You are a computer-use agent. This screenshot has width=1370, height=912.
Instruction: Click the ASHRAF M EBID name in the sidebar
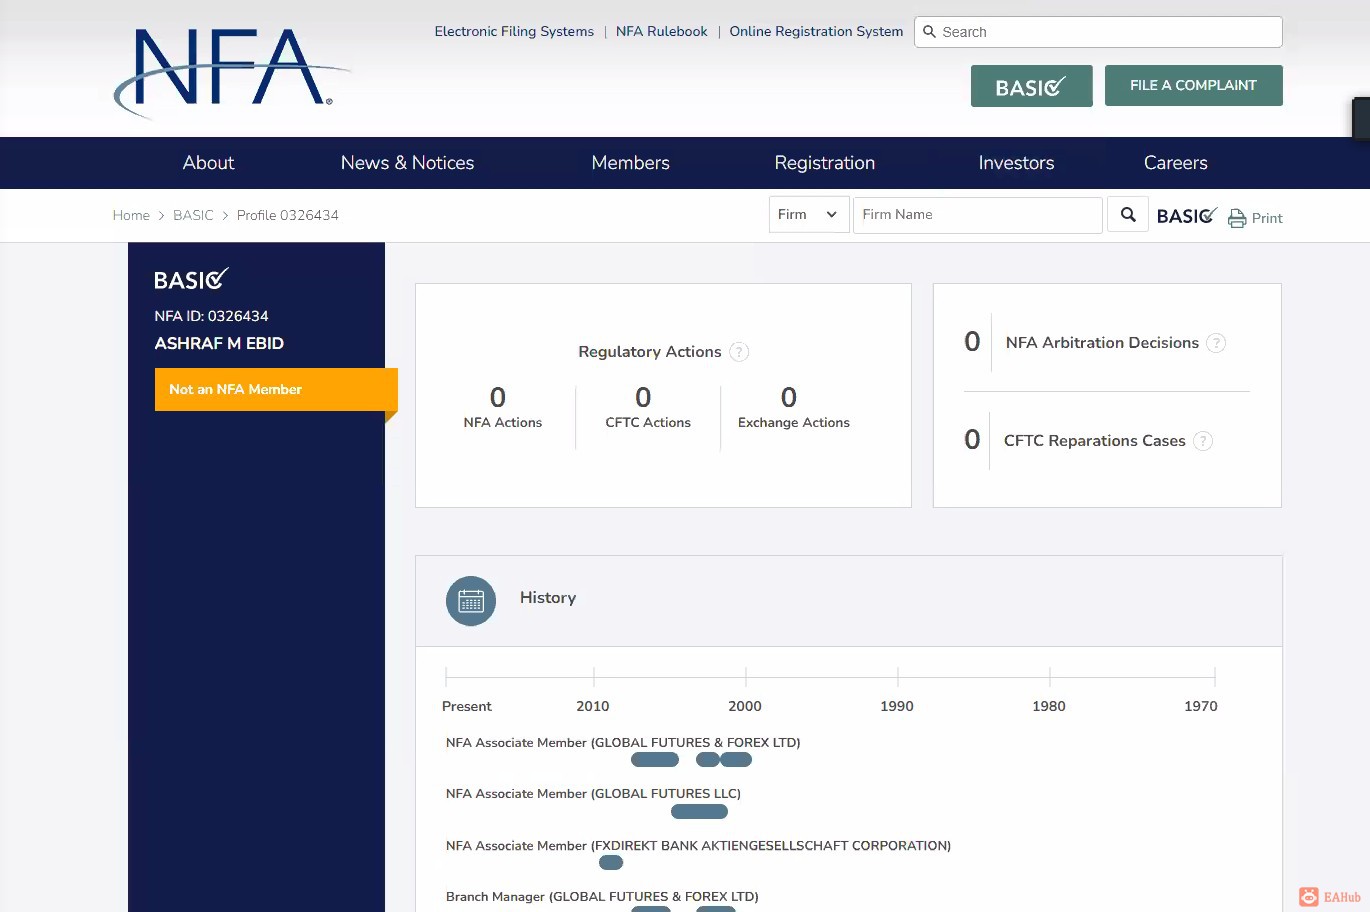pos(219,343)
